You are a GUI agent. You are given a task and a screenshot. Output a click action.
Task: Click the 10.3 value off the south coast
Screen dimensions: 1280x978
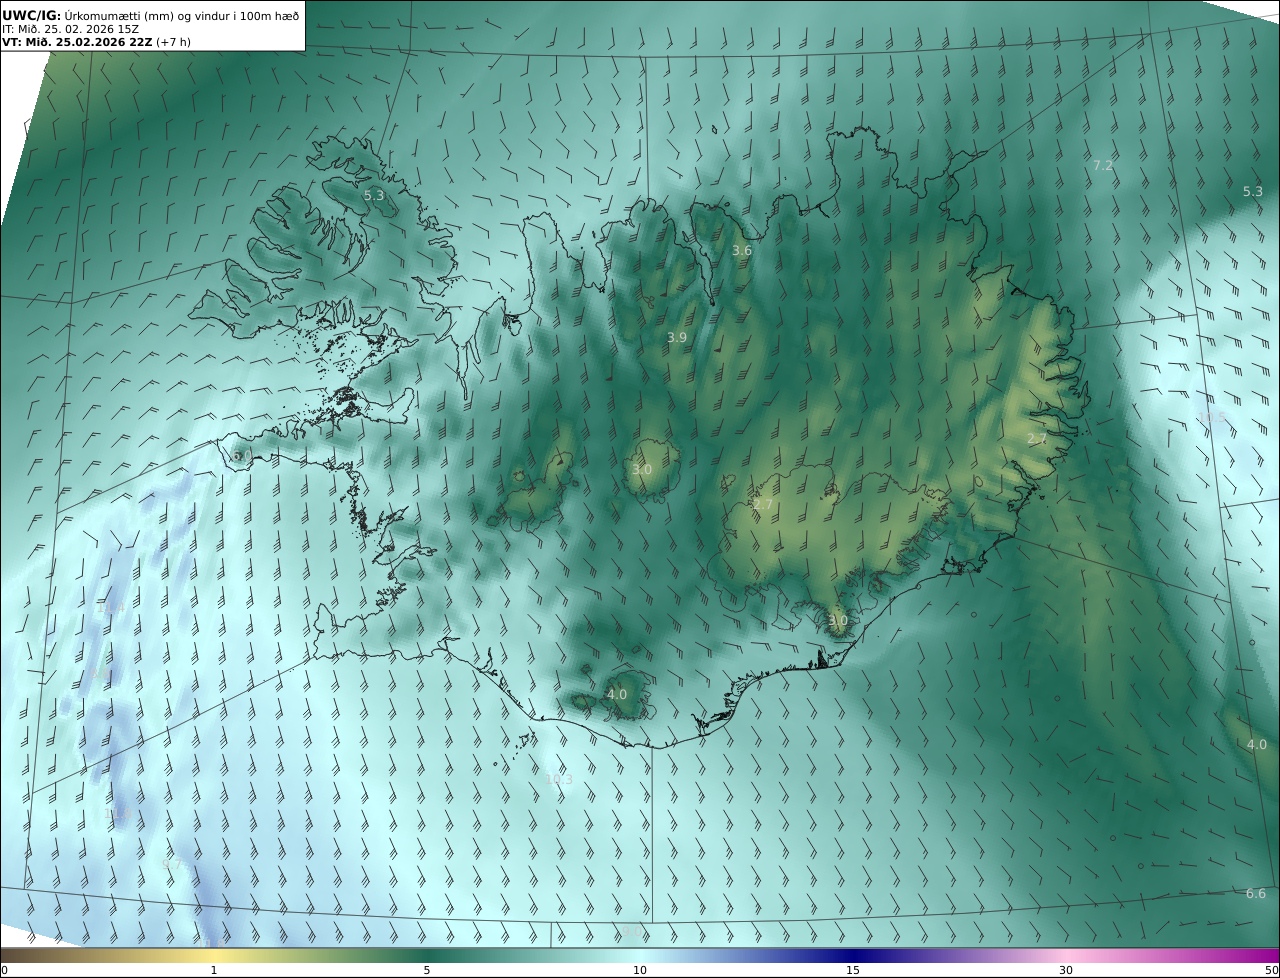pos(559,780)
